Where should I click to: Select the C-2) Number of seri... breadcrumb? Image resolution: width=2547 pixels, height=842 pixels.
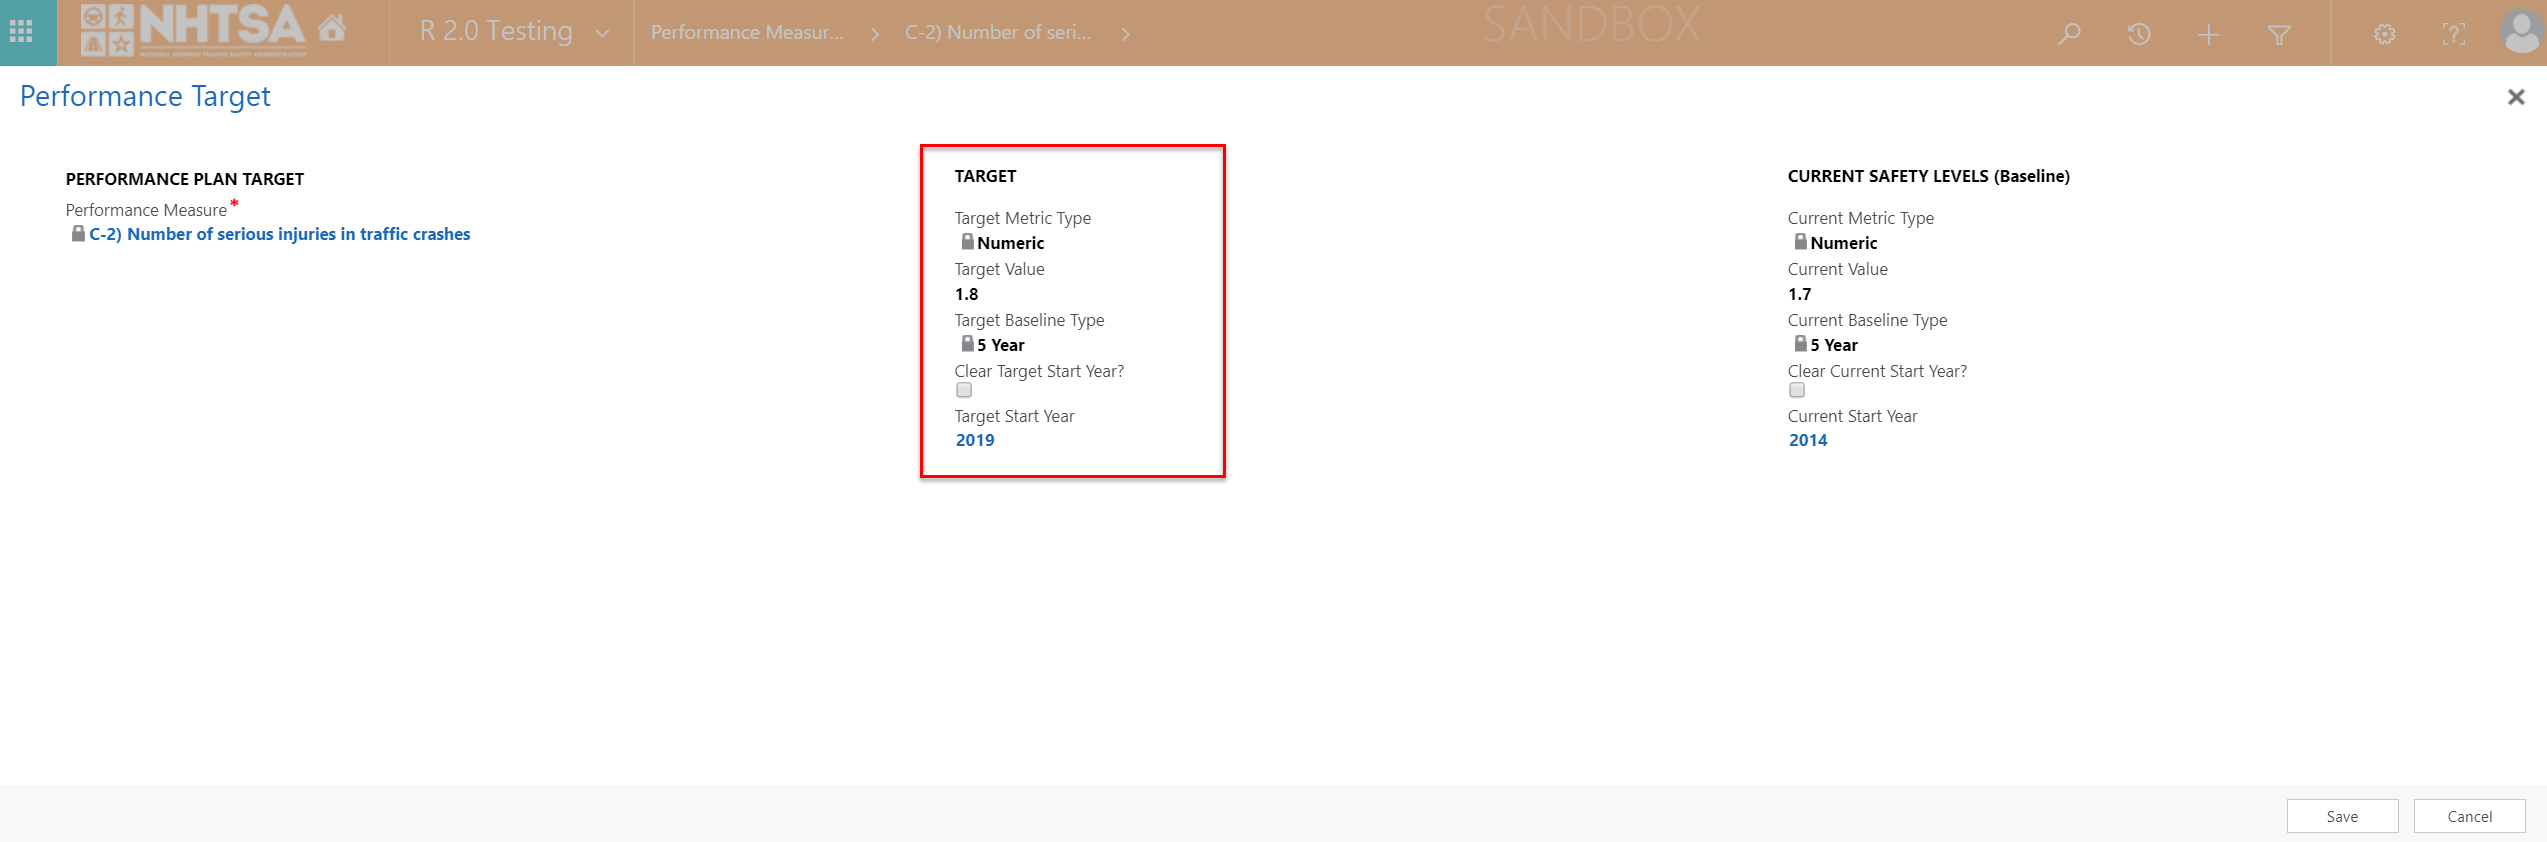tap(997, 33)
